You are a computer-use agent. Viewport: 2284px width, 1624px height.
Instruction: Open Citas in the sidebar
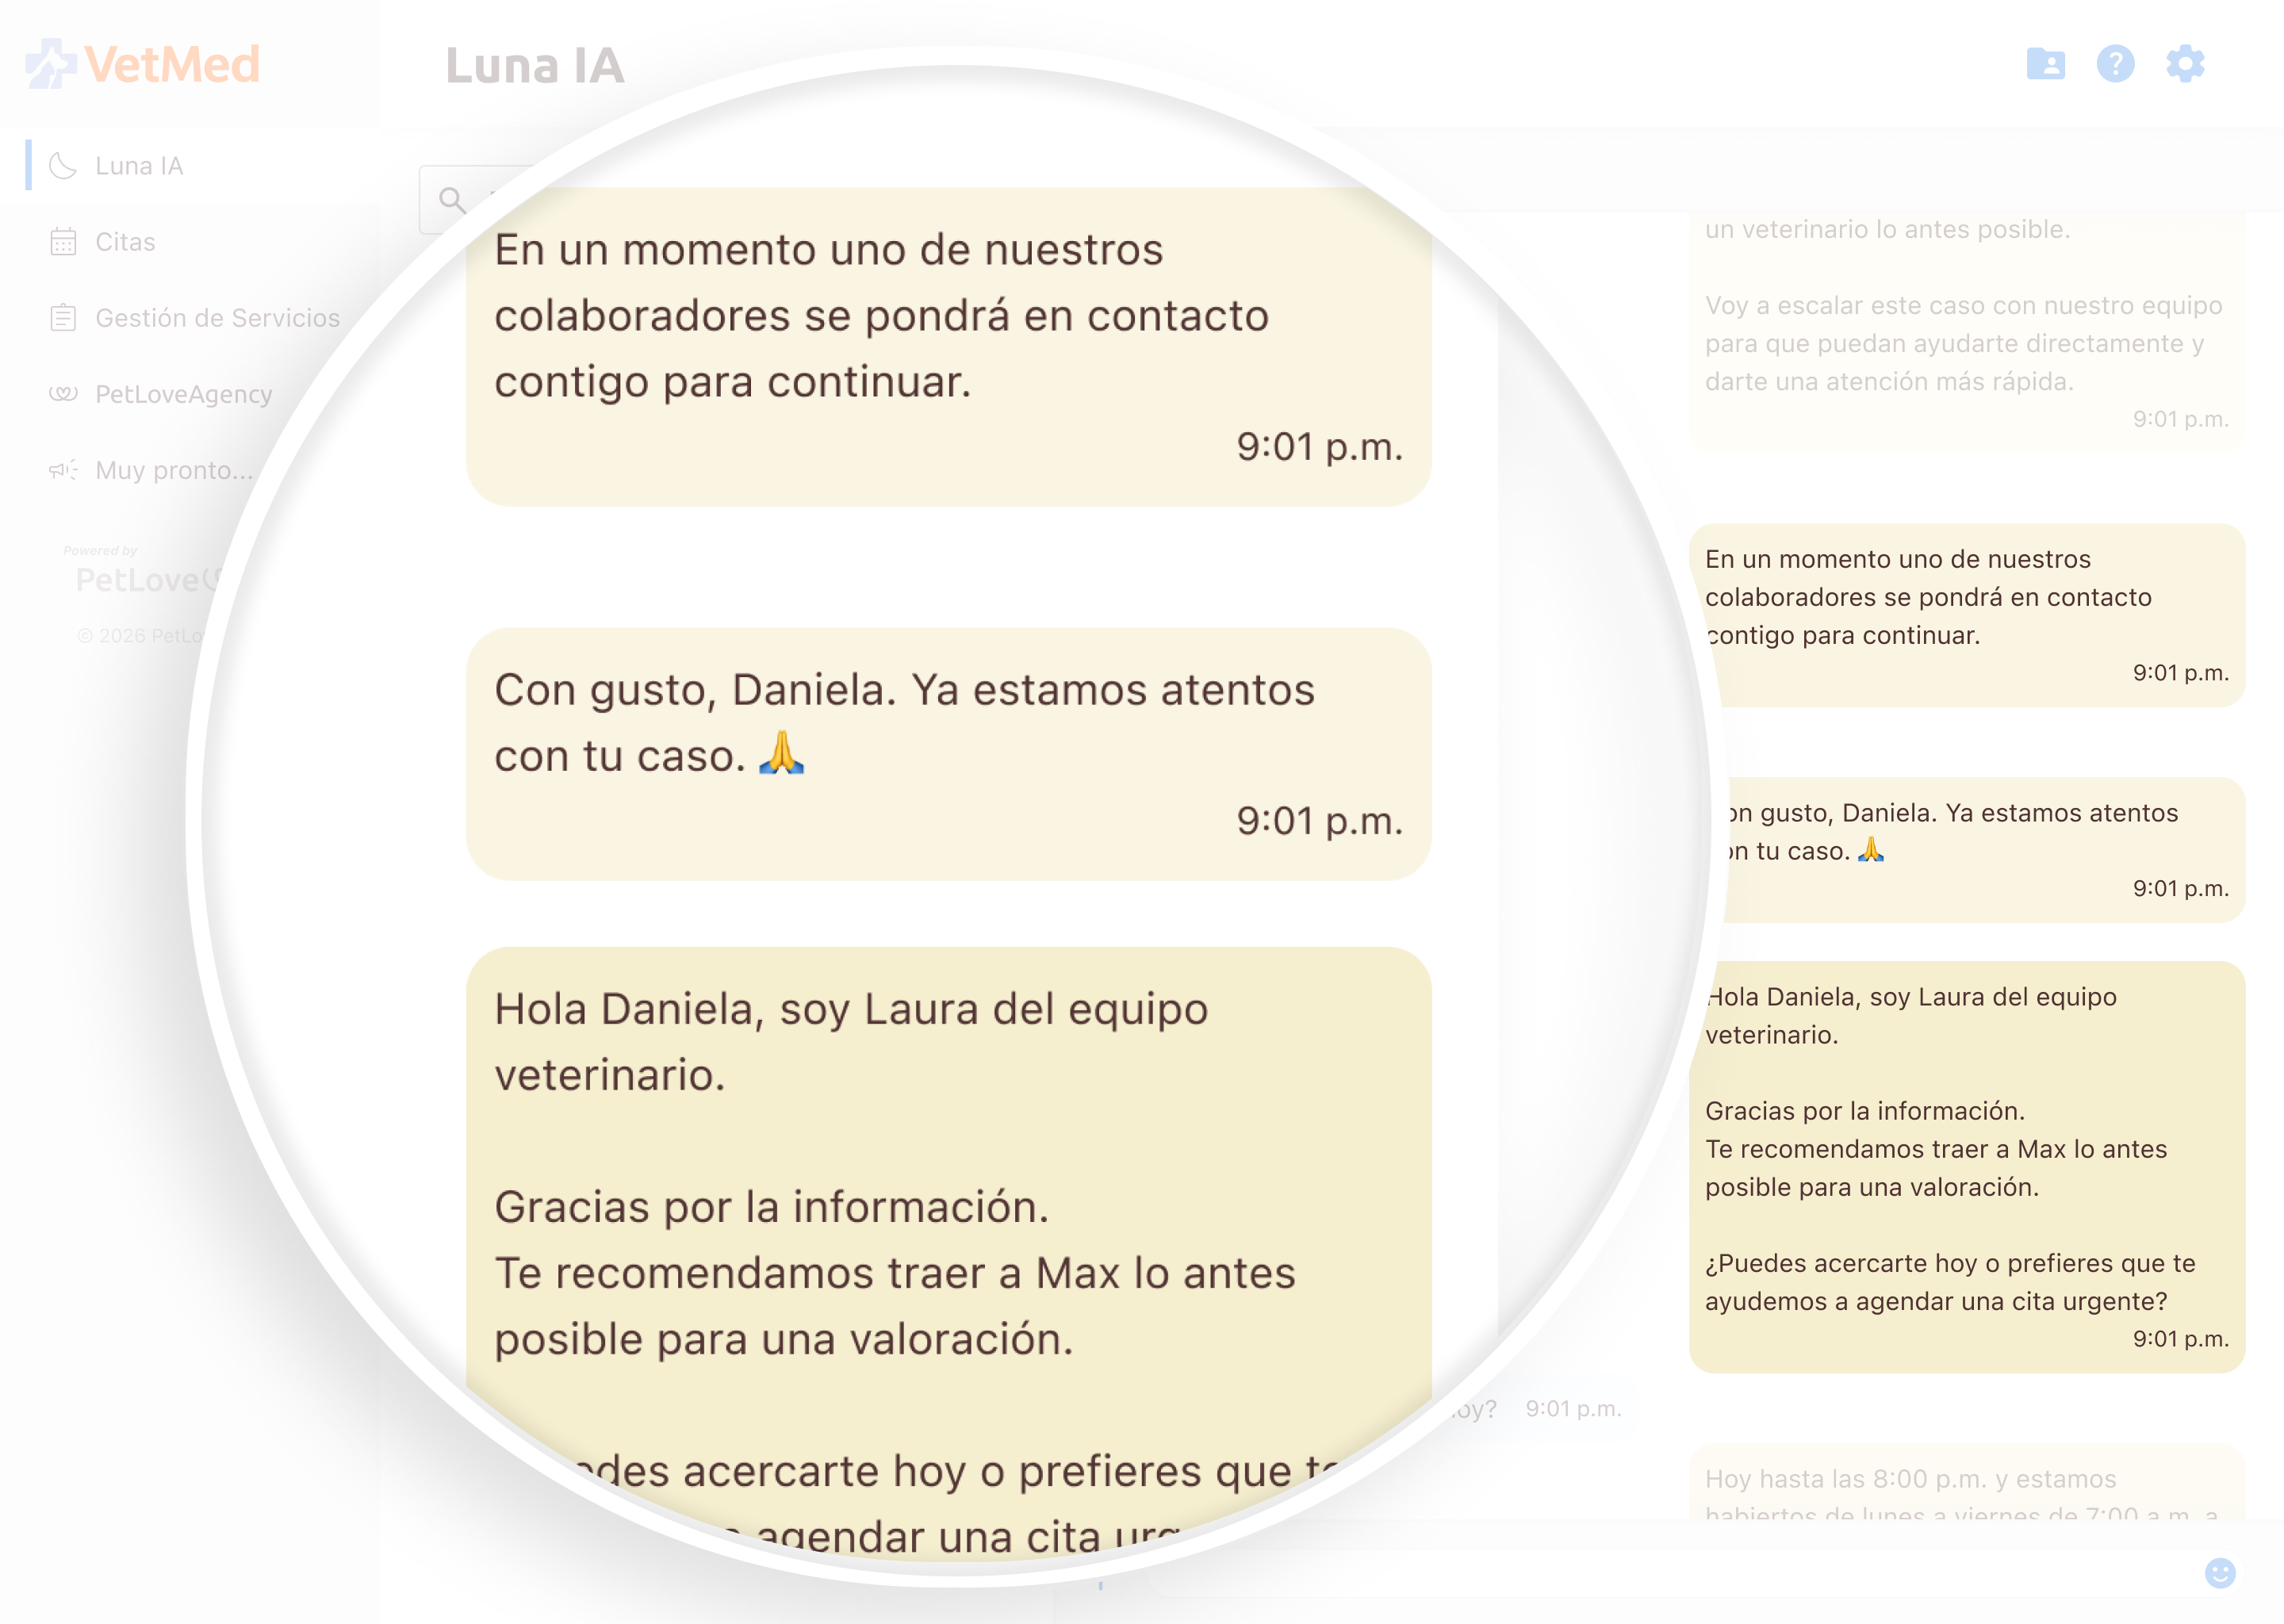tap(190, 242)
